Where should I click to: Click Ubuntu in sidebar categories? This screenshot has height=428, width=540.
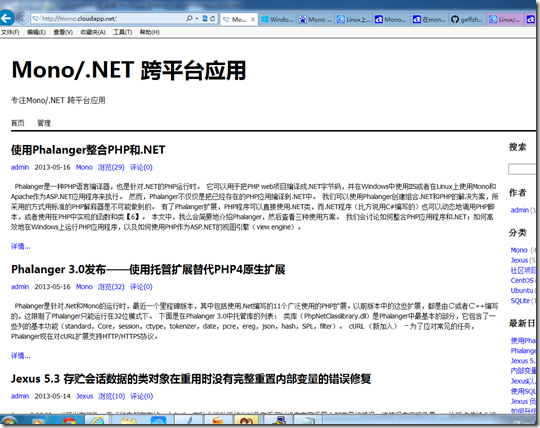[521, 290]
